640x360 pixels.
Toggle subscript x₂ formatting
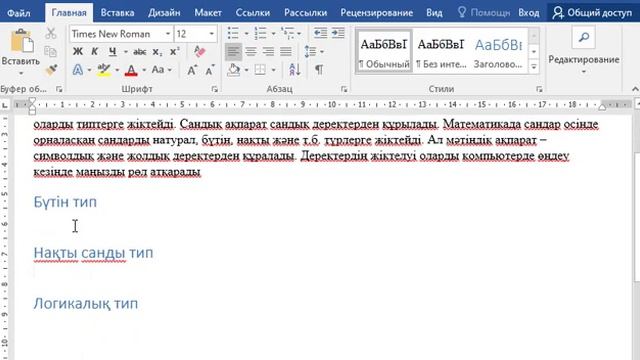[x=157, y=52]
